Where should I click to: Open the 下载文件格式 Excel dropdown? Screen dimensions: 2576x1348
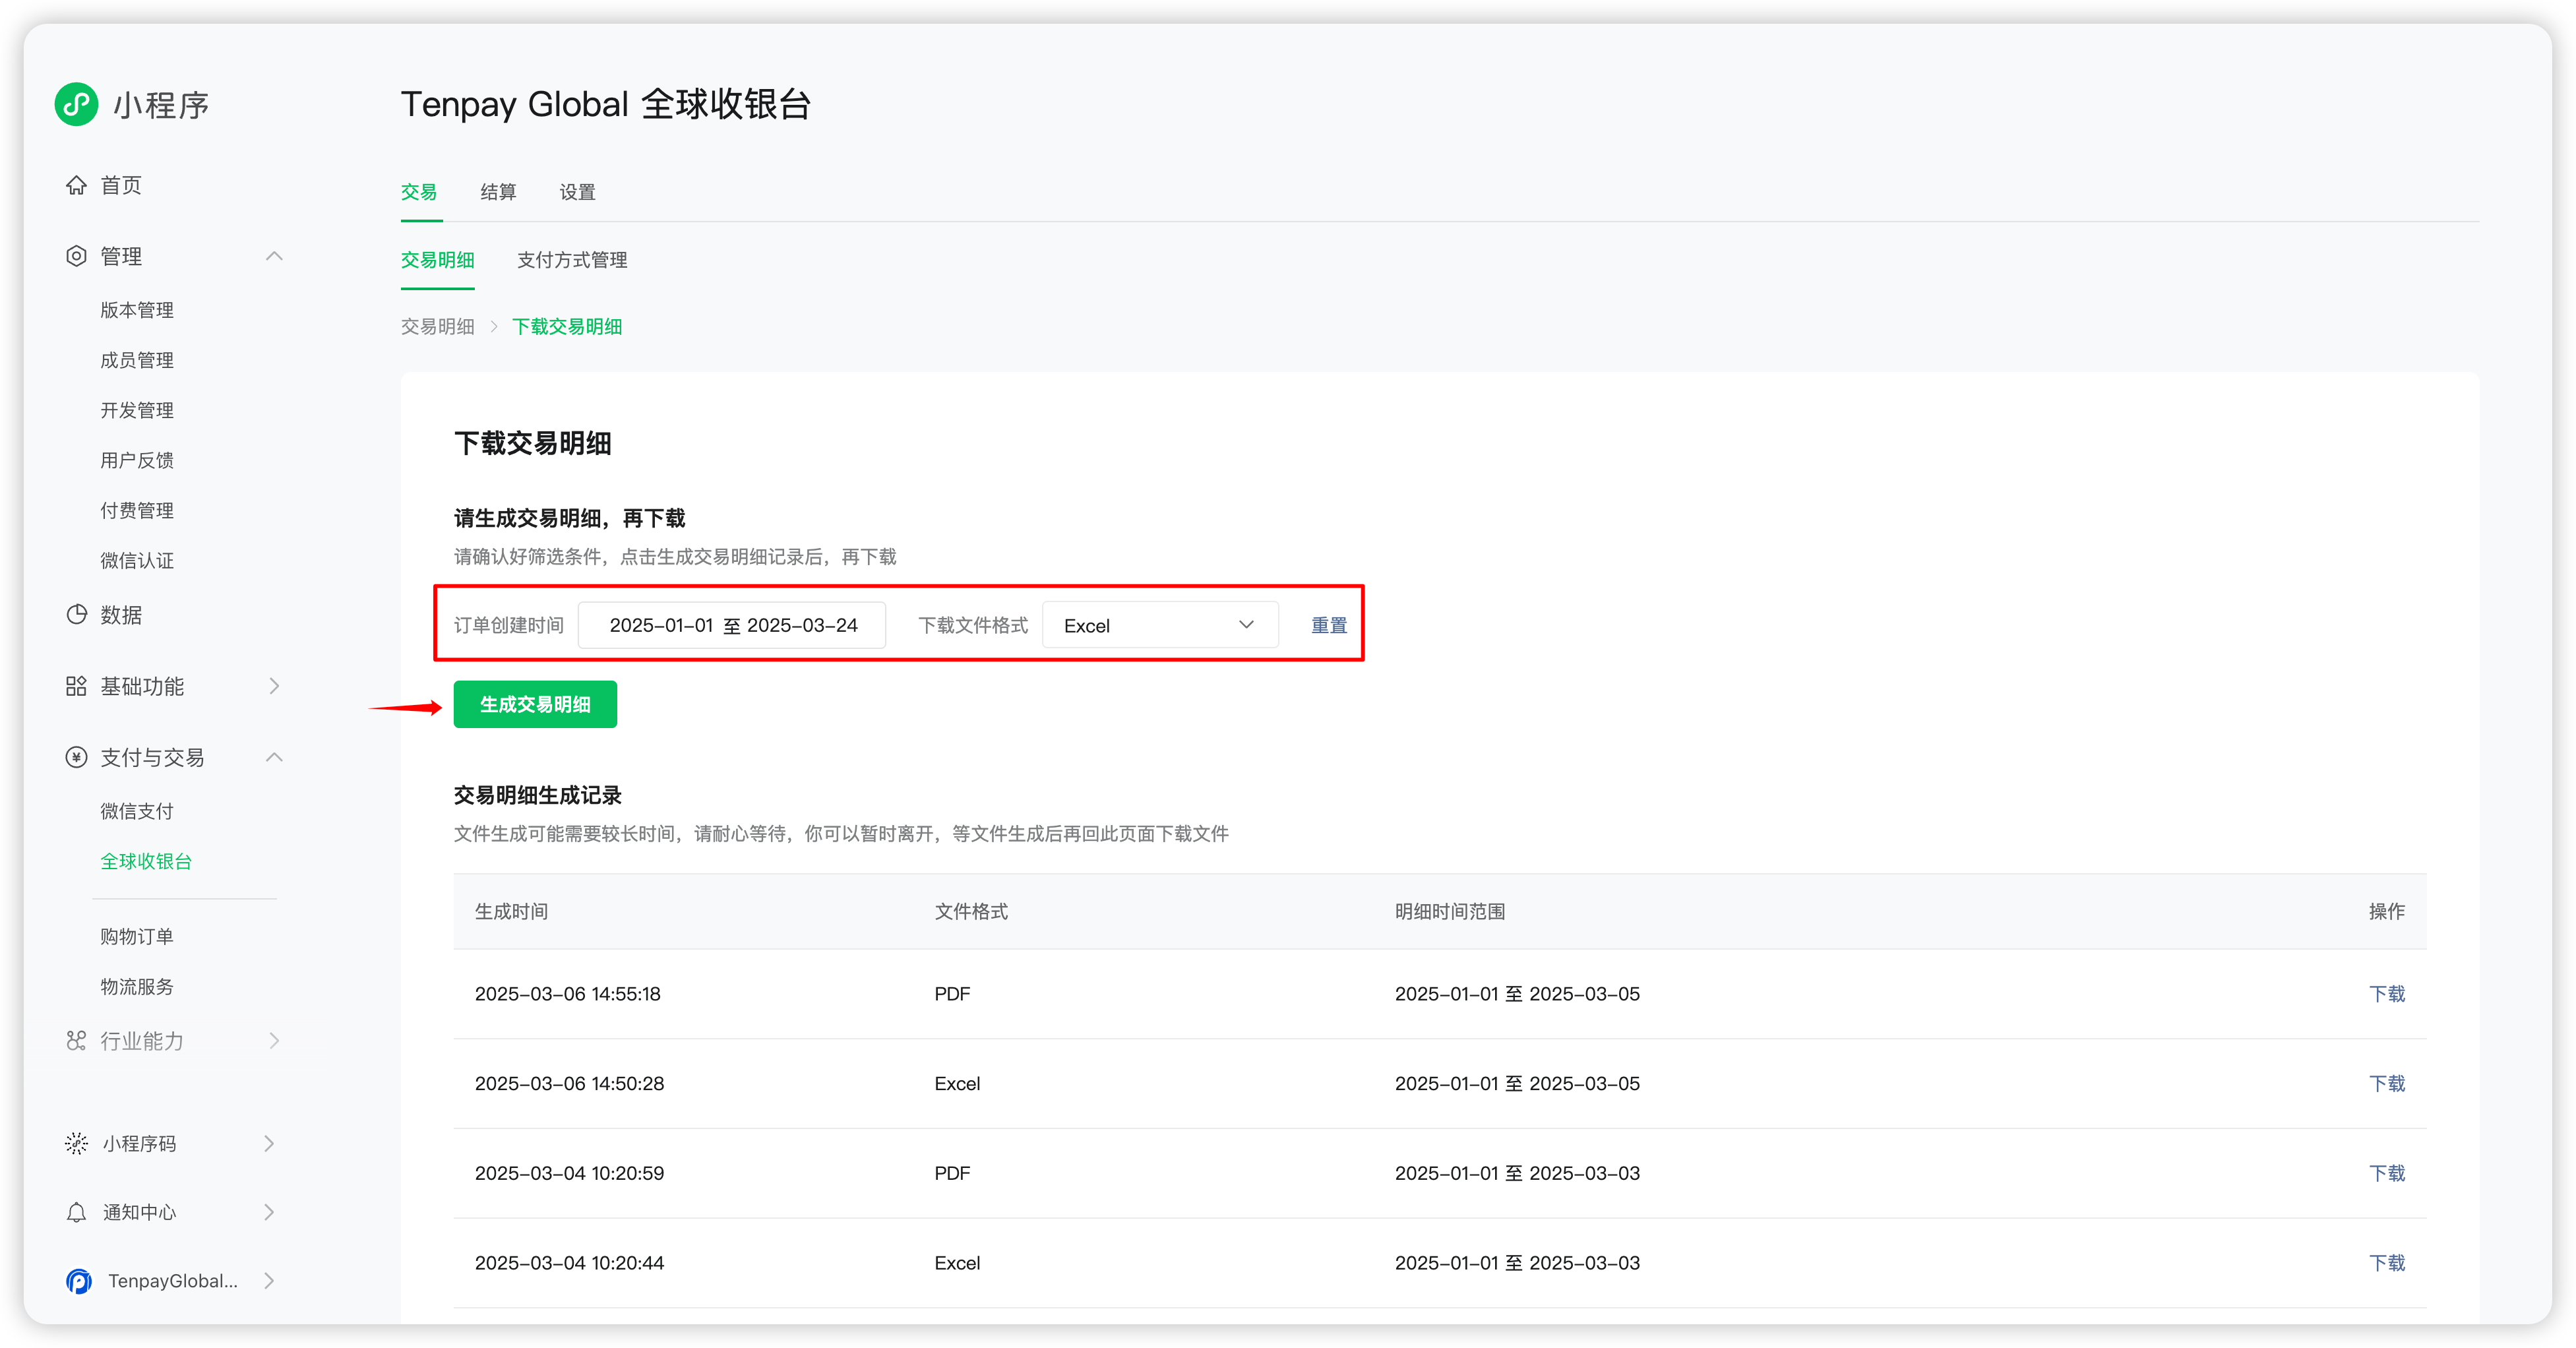(x=1159, y=625)
